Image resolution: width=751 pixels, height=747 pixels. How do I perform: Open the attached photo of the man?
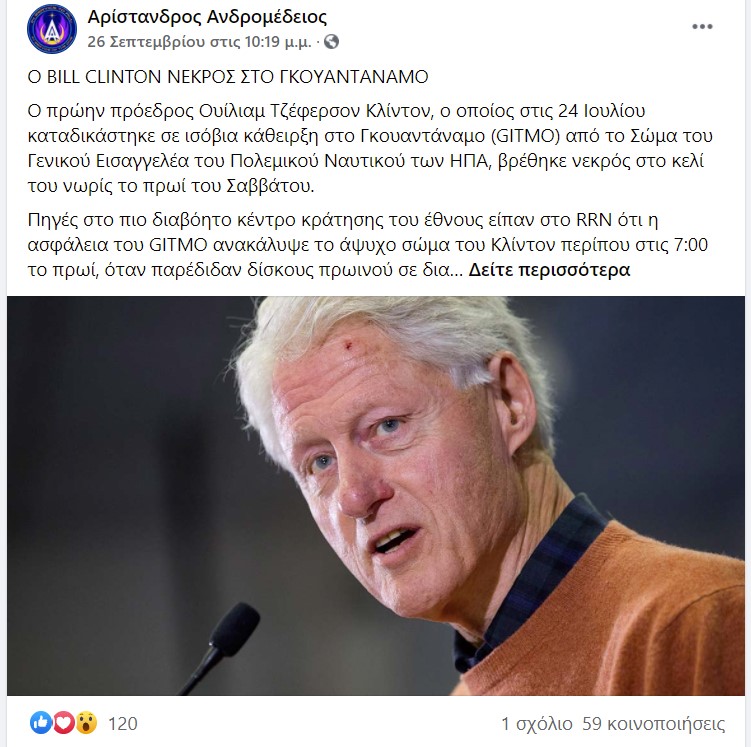click(376, 496)
